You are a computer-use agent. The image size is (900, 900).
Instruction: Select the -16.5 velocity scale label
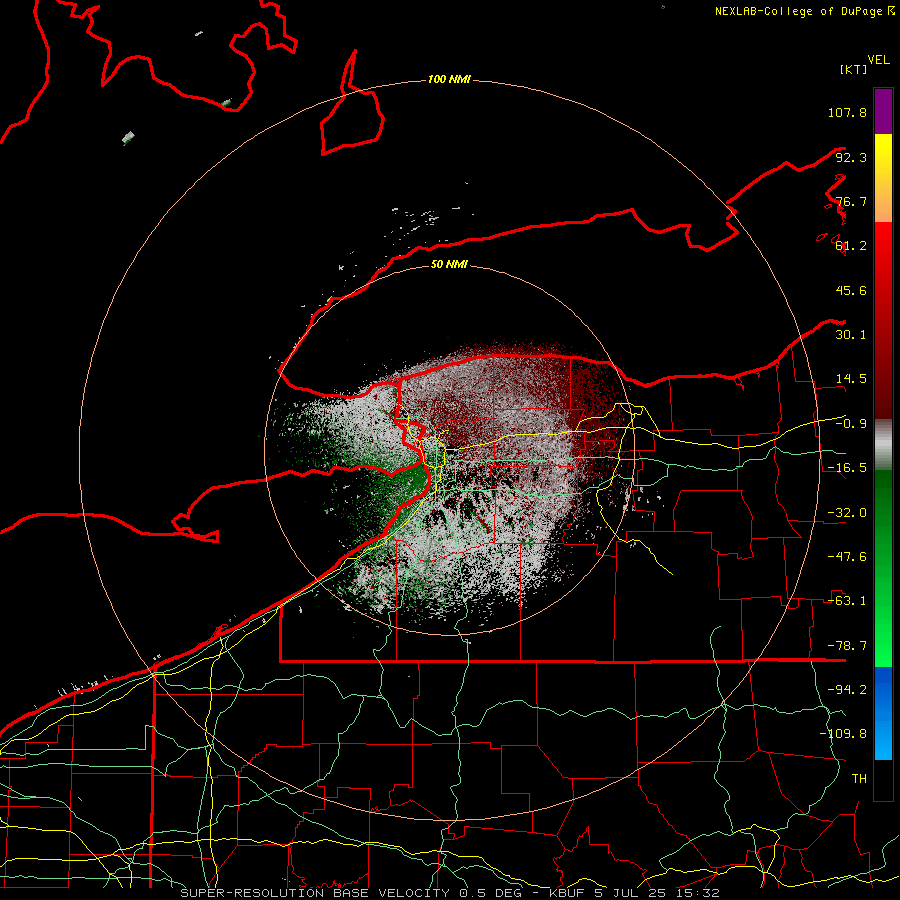pos(847,468)
